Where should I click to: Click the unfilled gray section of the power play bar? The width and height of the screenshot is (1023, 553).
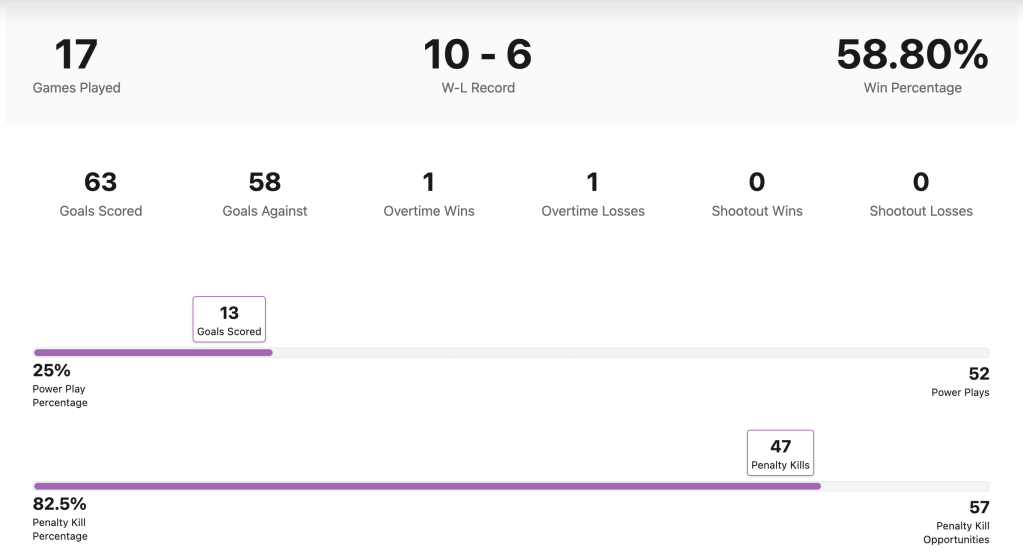click(x=630, y=352)
